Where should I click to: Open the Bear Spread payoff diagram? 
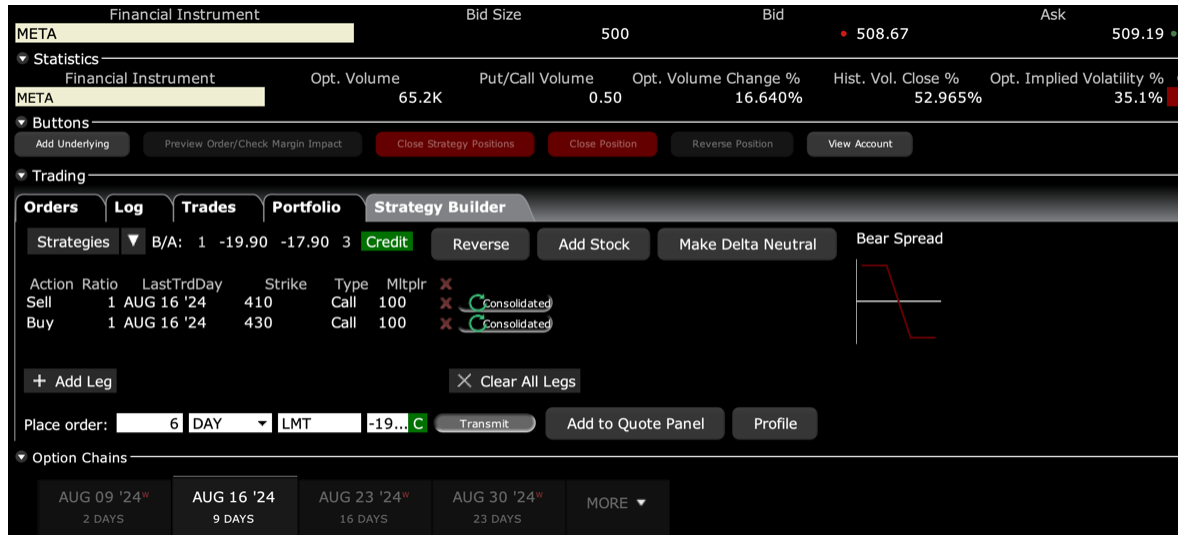click(899, 301)
